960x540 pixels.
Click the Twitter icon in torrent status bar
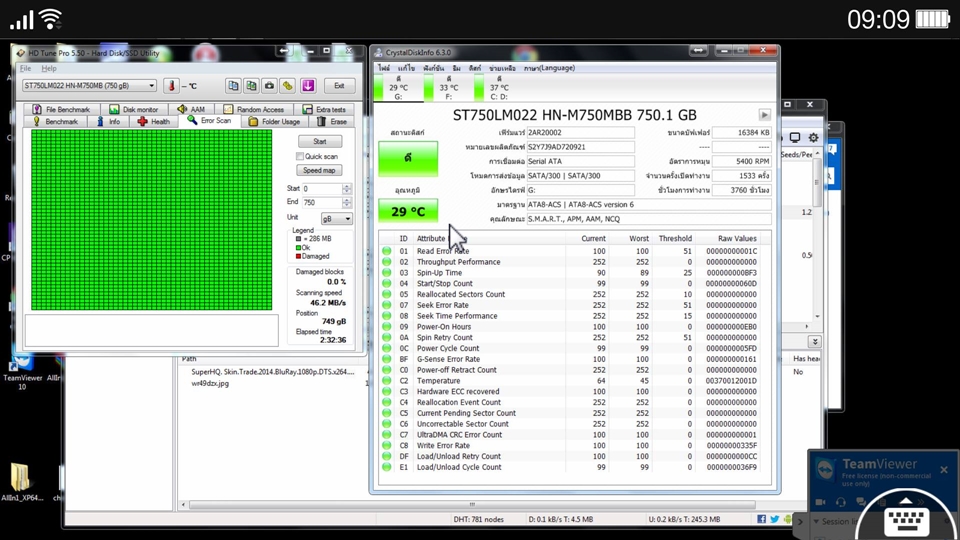coord(774,519)
